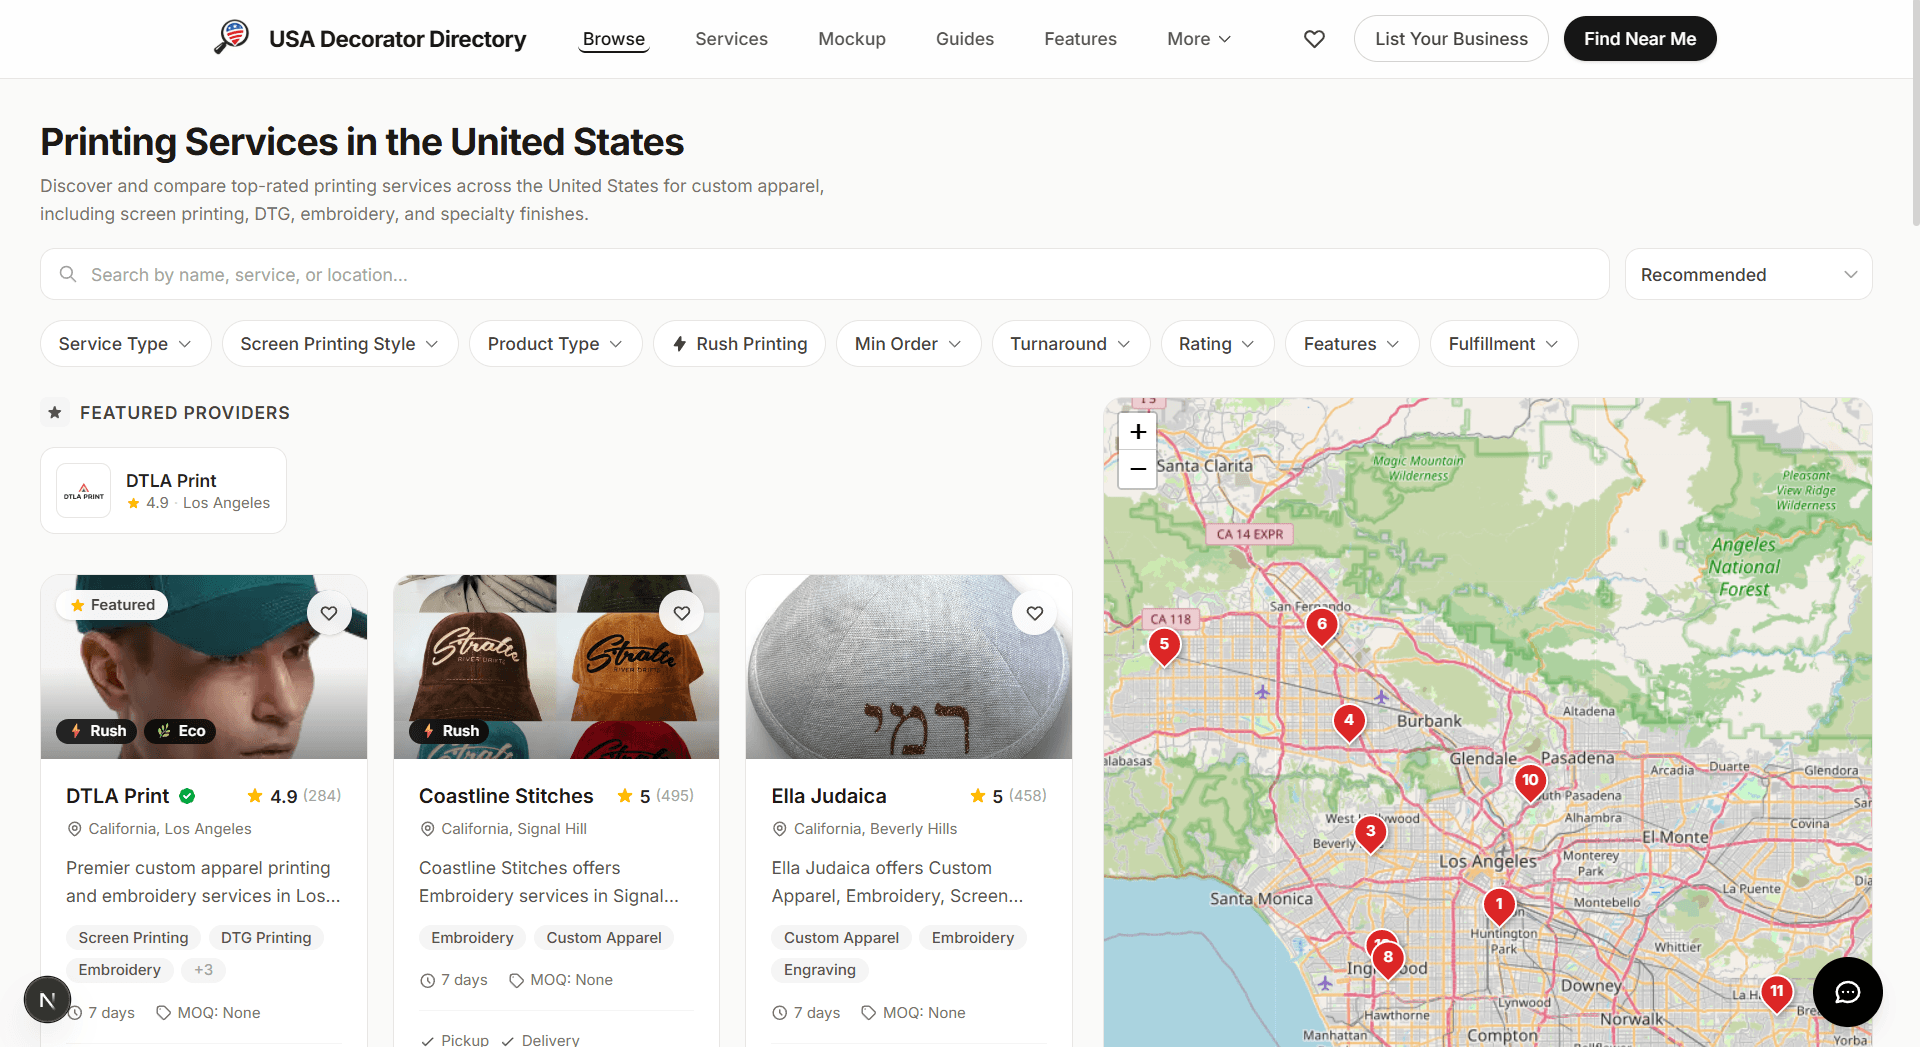Click the Engraving tag on Ella Judaica
The width and height of the screenshot is (1920, 1047).
tap(820, 970)
